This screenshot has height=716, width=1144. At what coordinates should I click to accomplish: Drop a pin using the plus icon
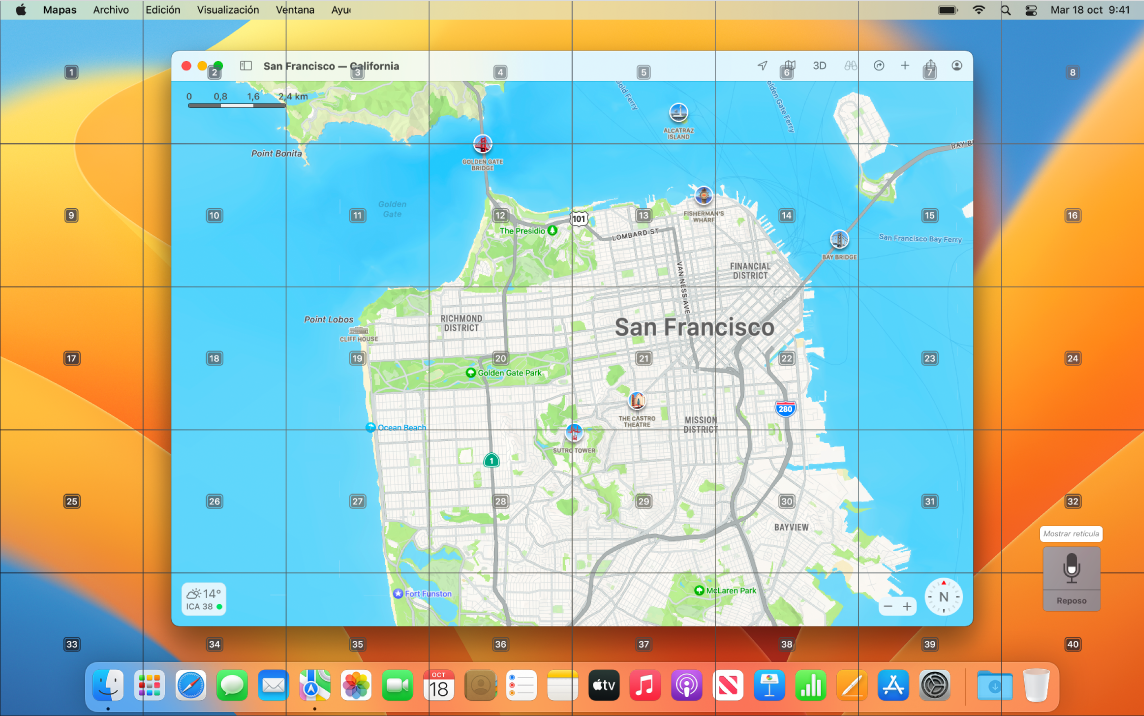[x=904, y=65]
